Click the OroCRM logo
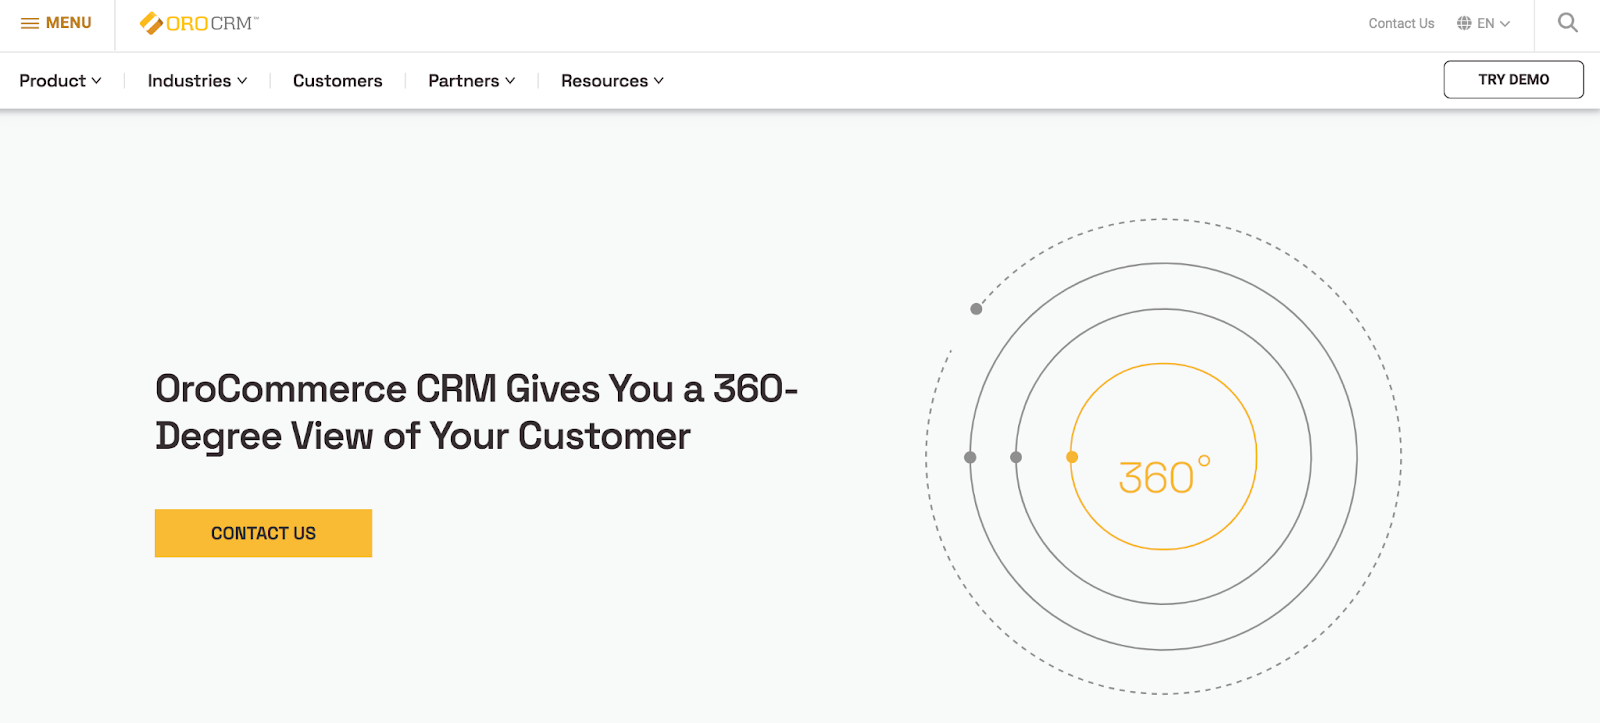 [x=199, y=23]
